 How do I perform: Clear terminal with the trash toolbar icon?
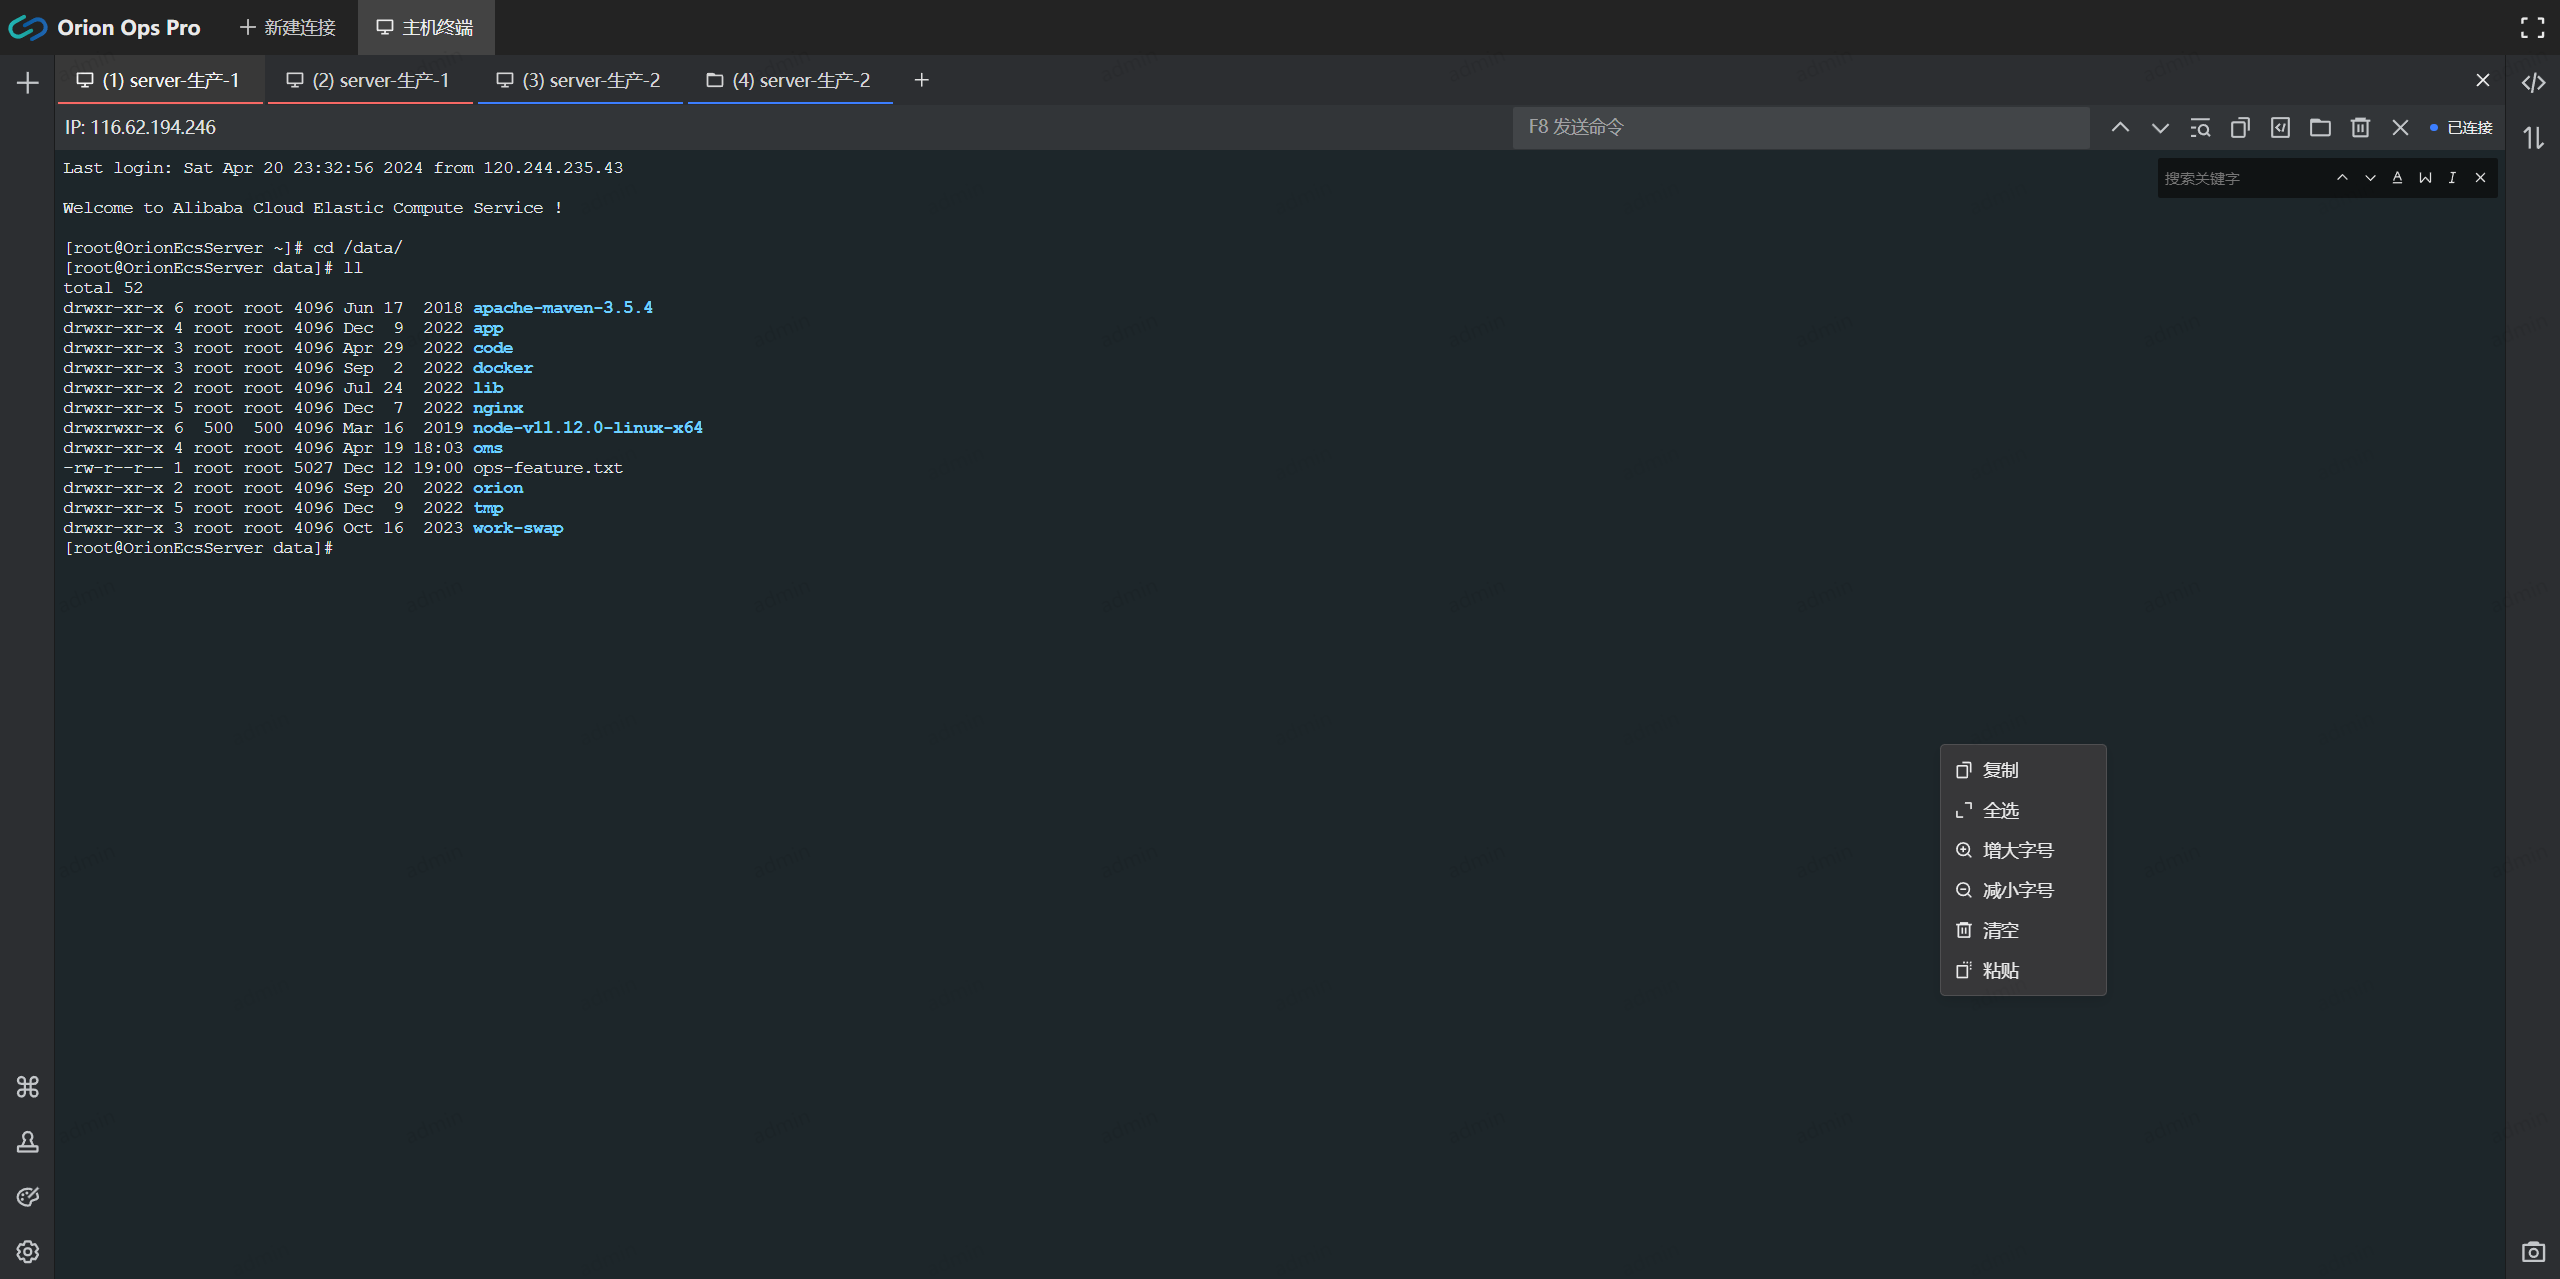(2360, 128)
